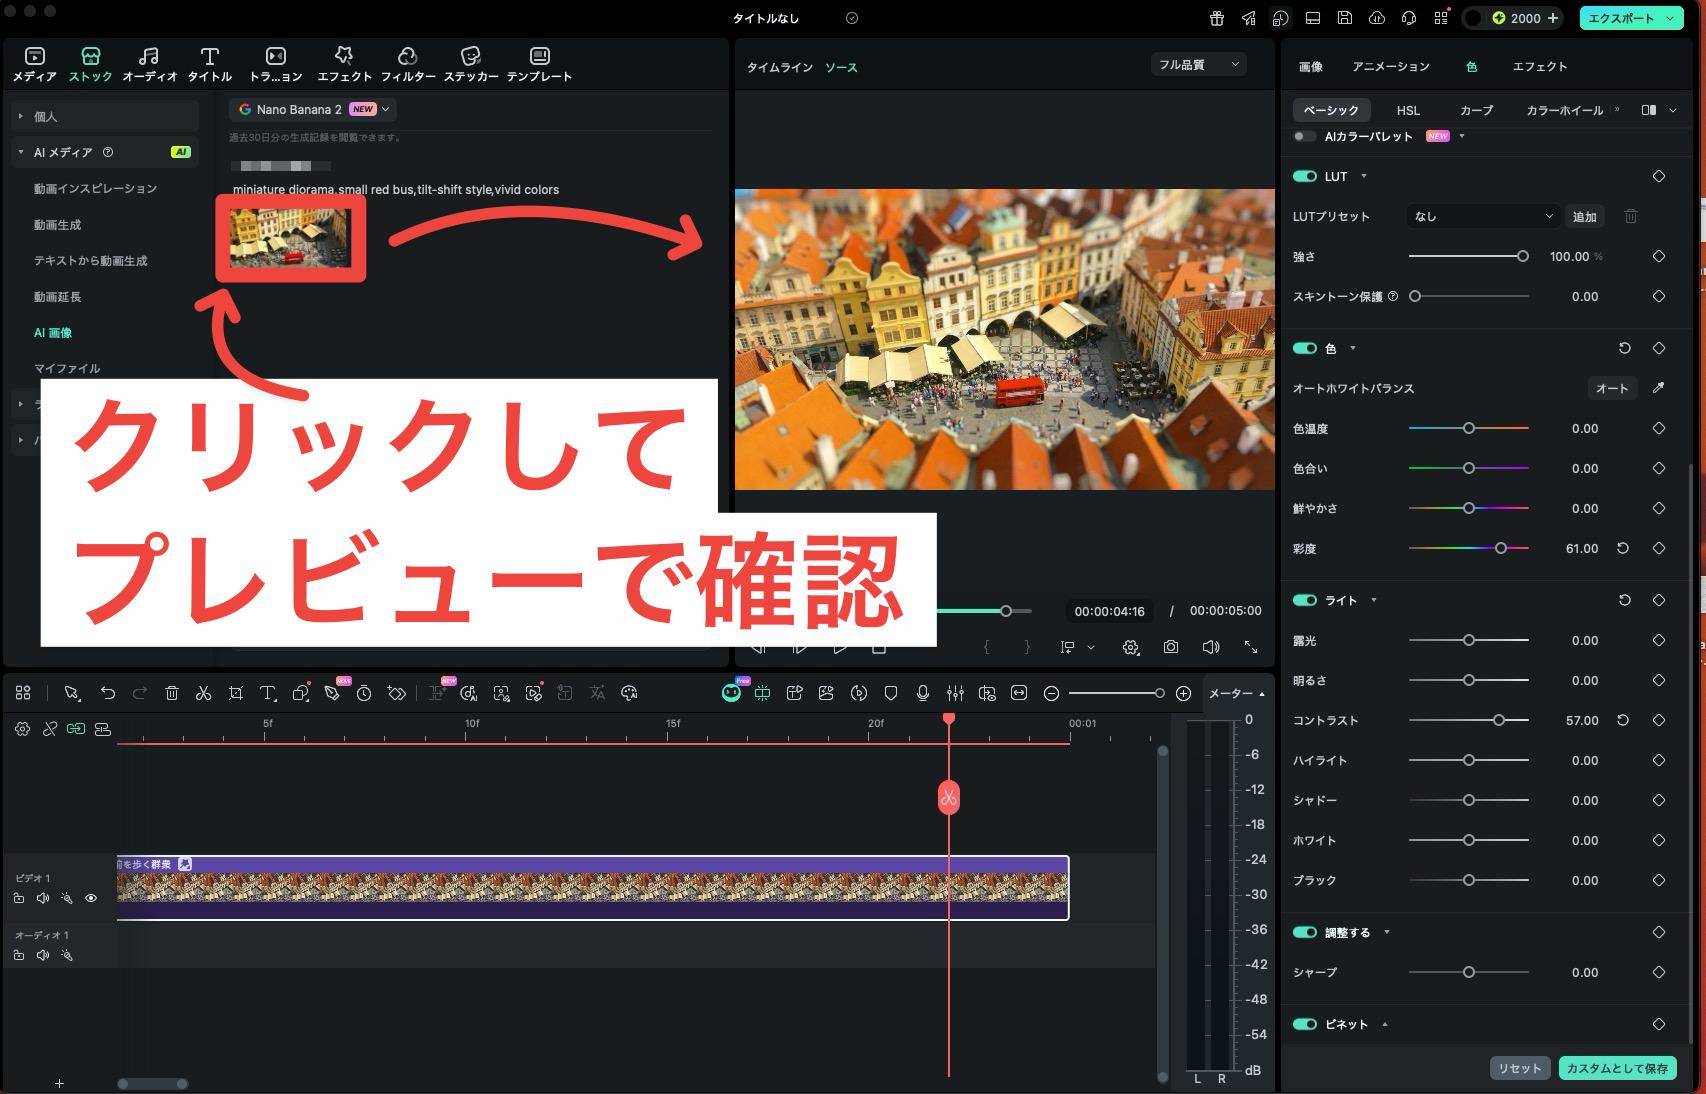Open the LUTプリセット なし dropdown
This screenshot has width=1706, height=1094.
pyautogui.click(x=1482, y=216)
